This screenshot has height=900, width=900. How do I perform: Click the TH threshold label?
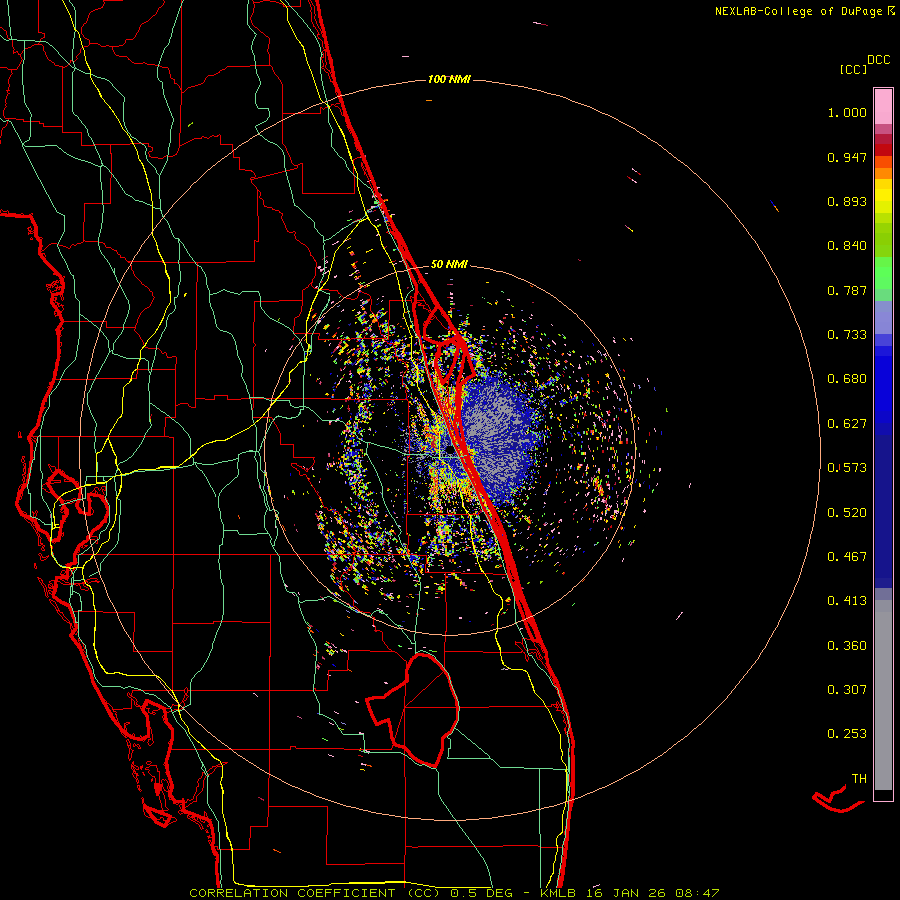(x=859, y=779)
